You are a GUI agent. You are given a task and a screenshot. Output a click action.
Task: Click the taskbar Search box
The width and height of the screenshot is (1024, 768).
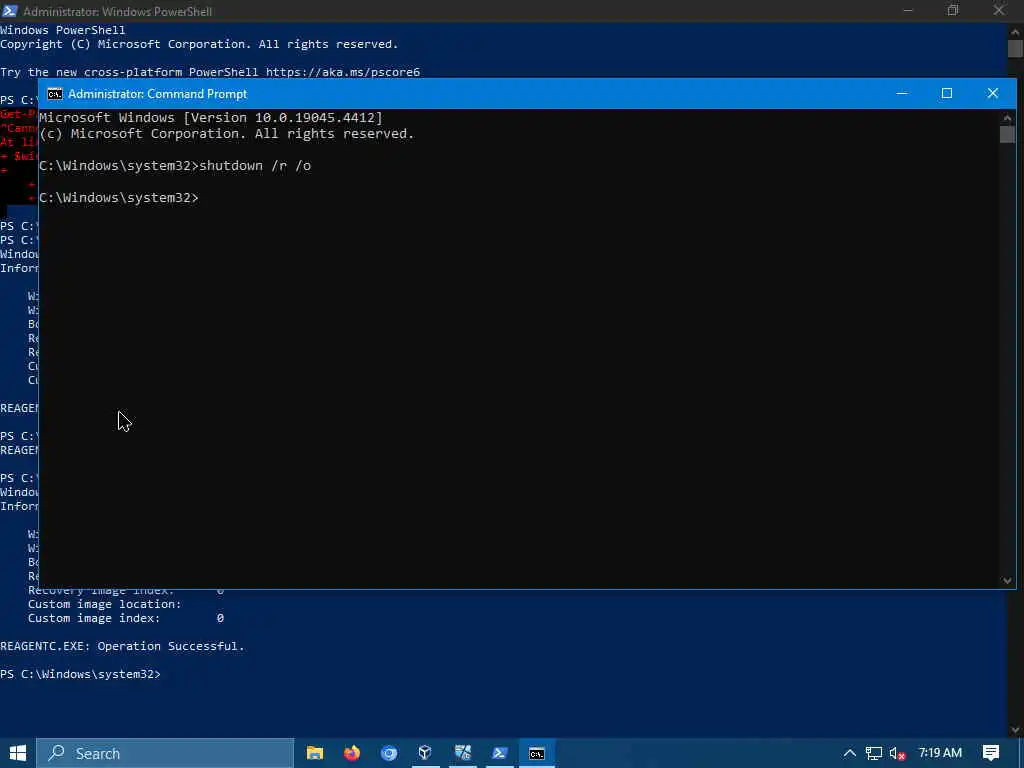pos(165,753)
